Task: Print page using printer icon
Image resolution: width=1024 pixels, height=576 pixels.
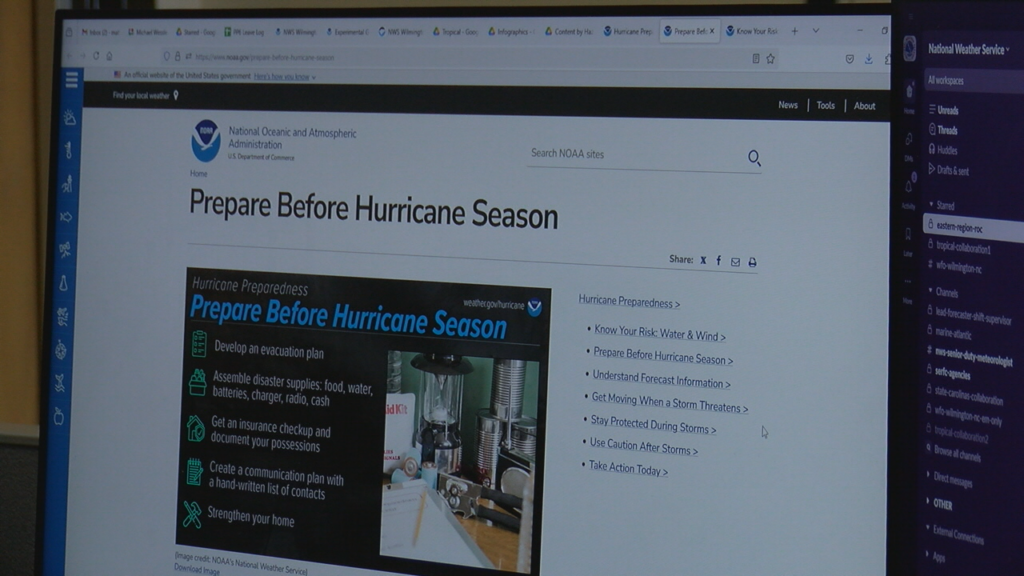Action: point(752,262)
